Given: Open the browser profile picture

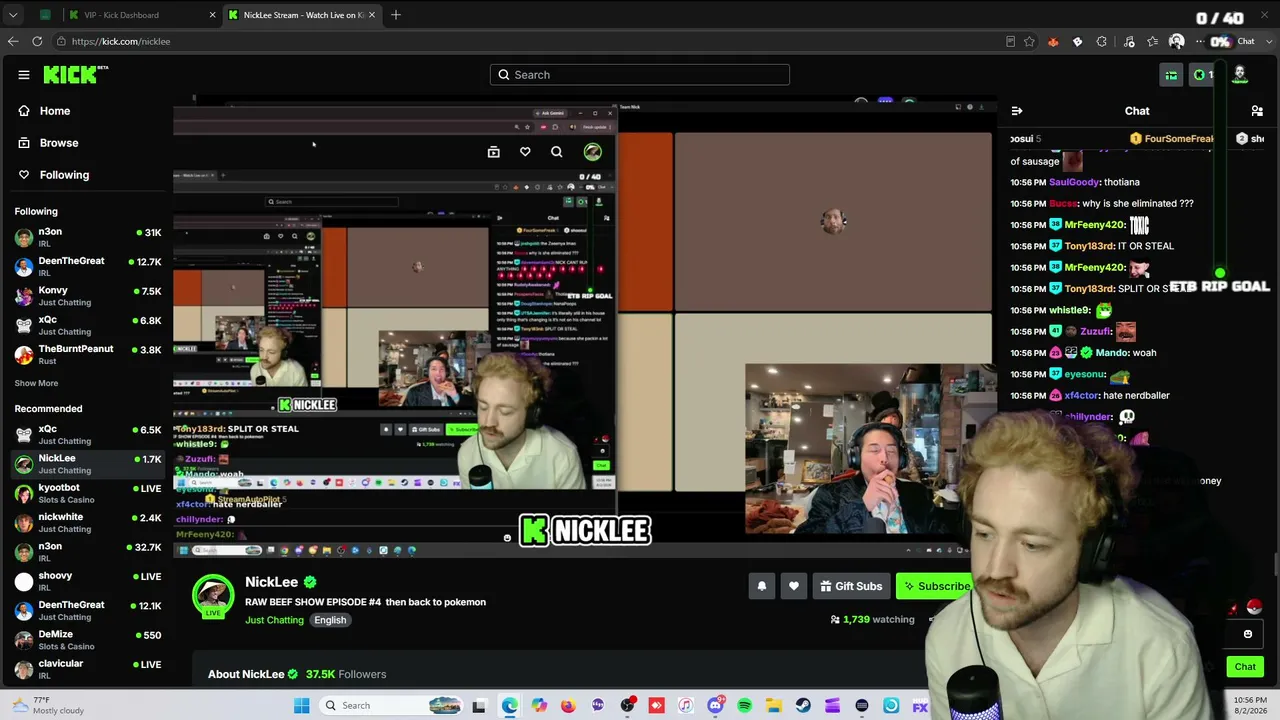Looking at the screenshot, I should click(1176, 41).
